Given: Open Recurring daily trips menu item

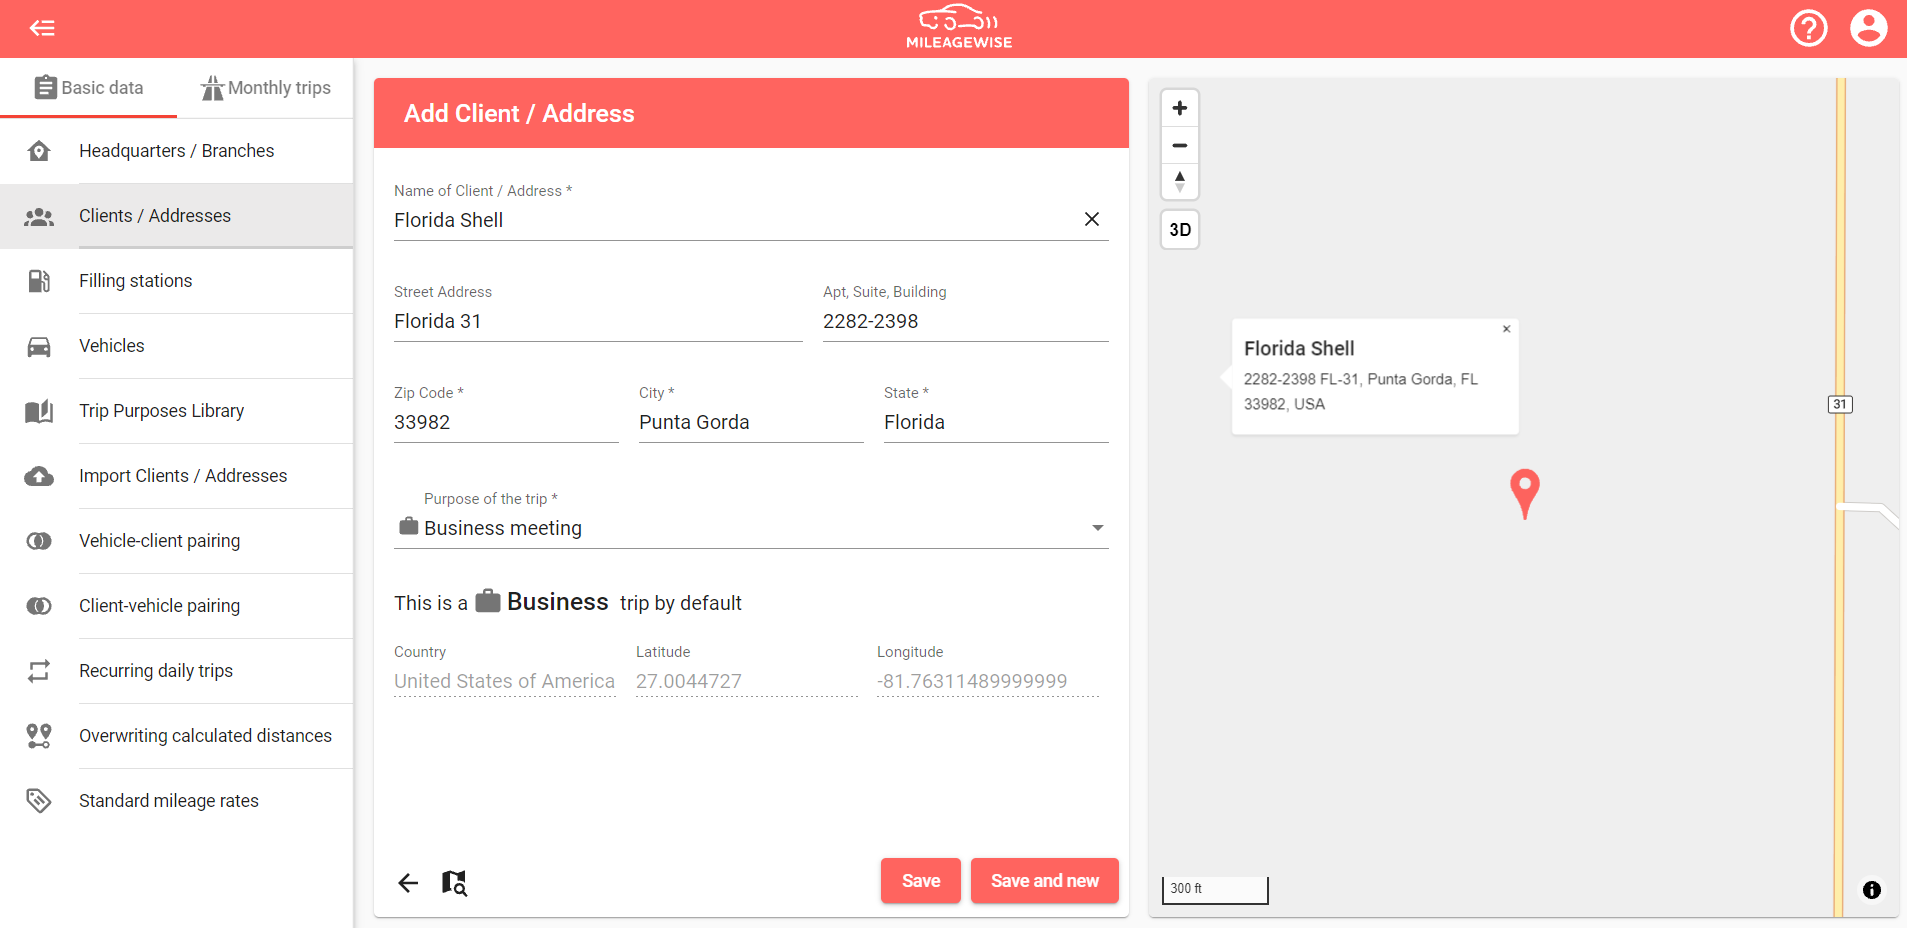Looking at the screenshot, I should (x=156, y=671).
